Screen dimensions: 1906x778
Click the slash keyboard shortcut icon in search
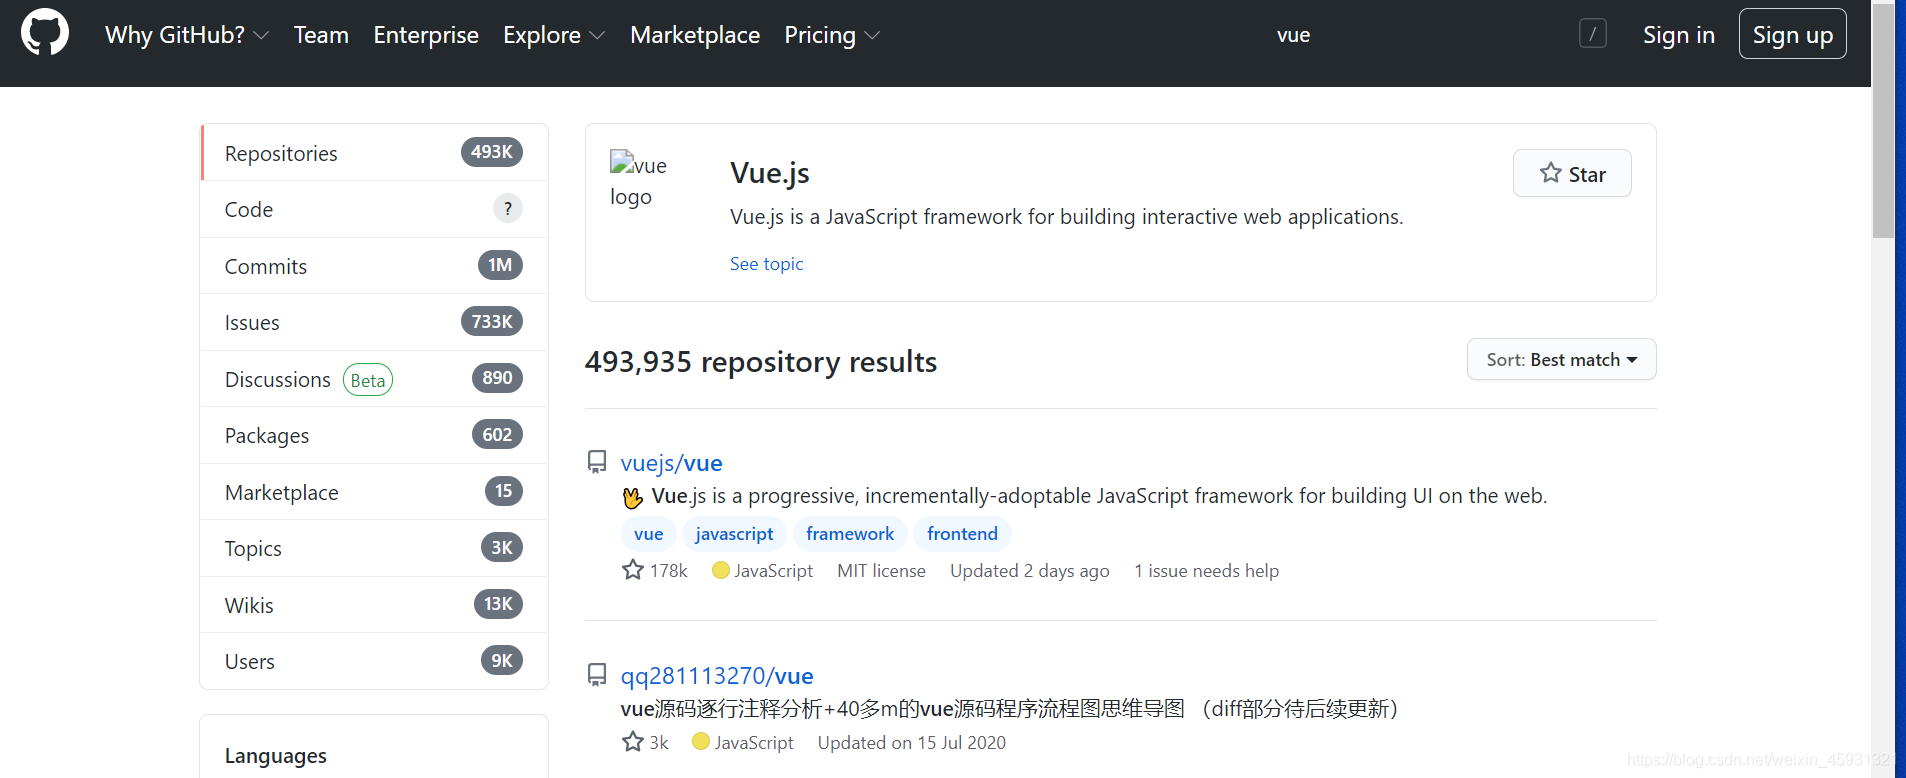click(1593, 34)
